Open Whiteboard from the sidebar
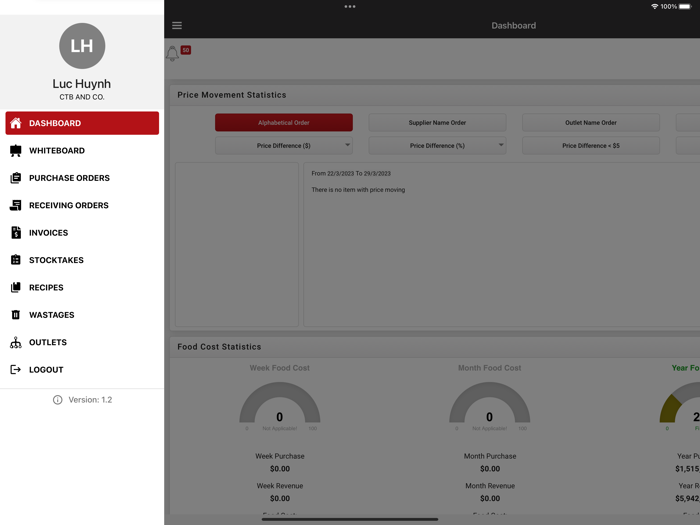The image size is (700, 525). pos(82,150)
